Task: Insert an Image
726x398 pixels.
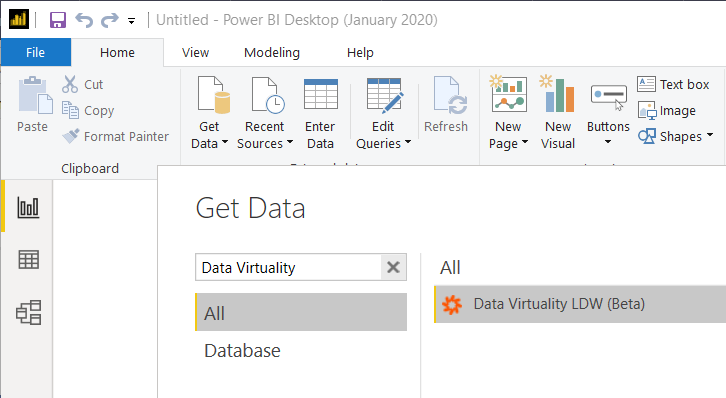Action: [667, 111]
